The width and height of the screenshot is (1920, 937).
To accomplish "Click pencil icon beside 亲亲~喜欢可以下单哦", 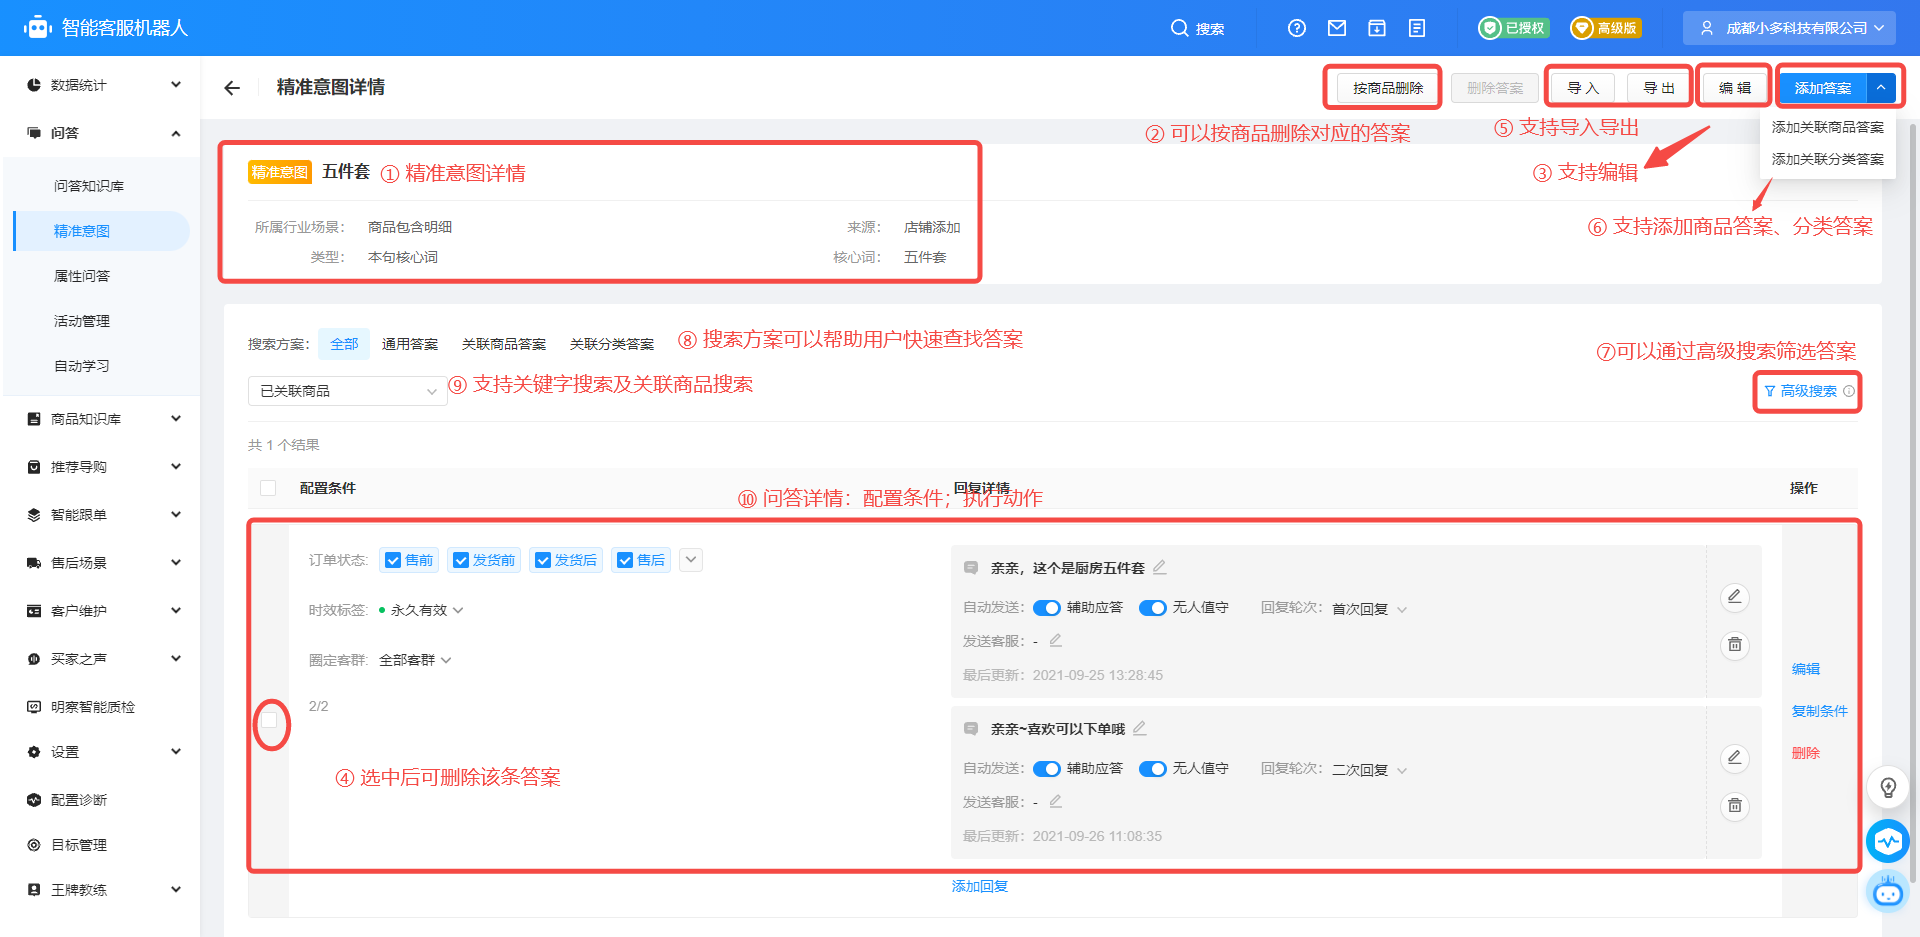I will [x=1140, y=728].
